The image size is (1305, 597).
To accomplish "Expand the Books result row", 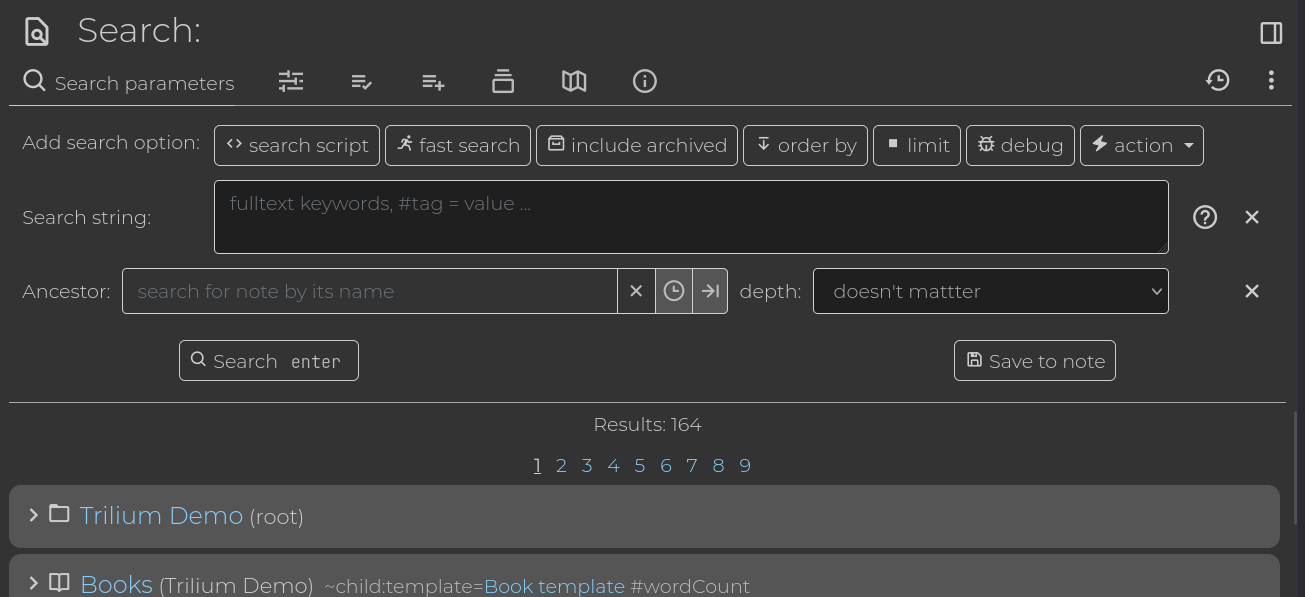I will tap(33, 583).
